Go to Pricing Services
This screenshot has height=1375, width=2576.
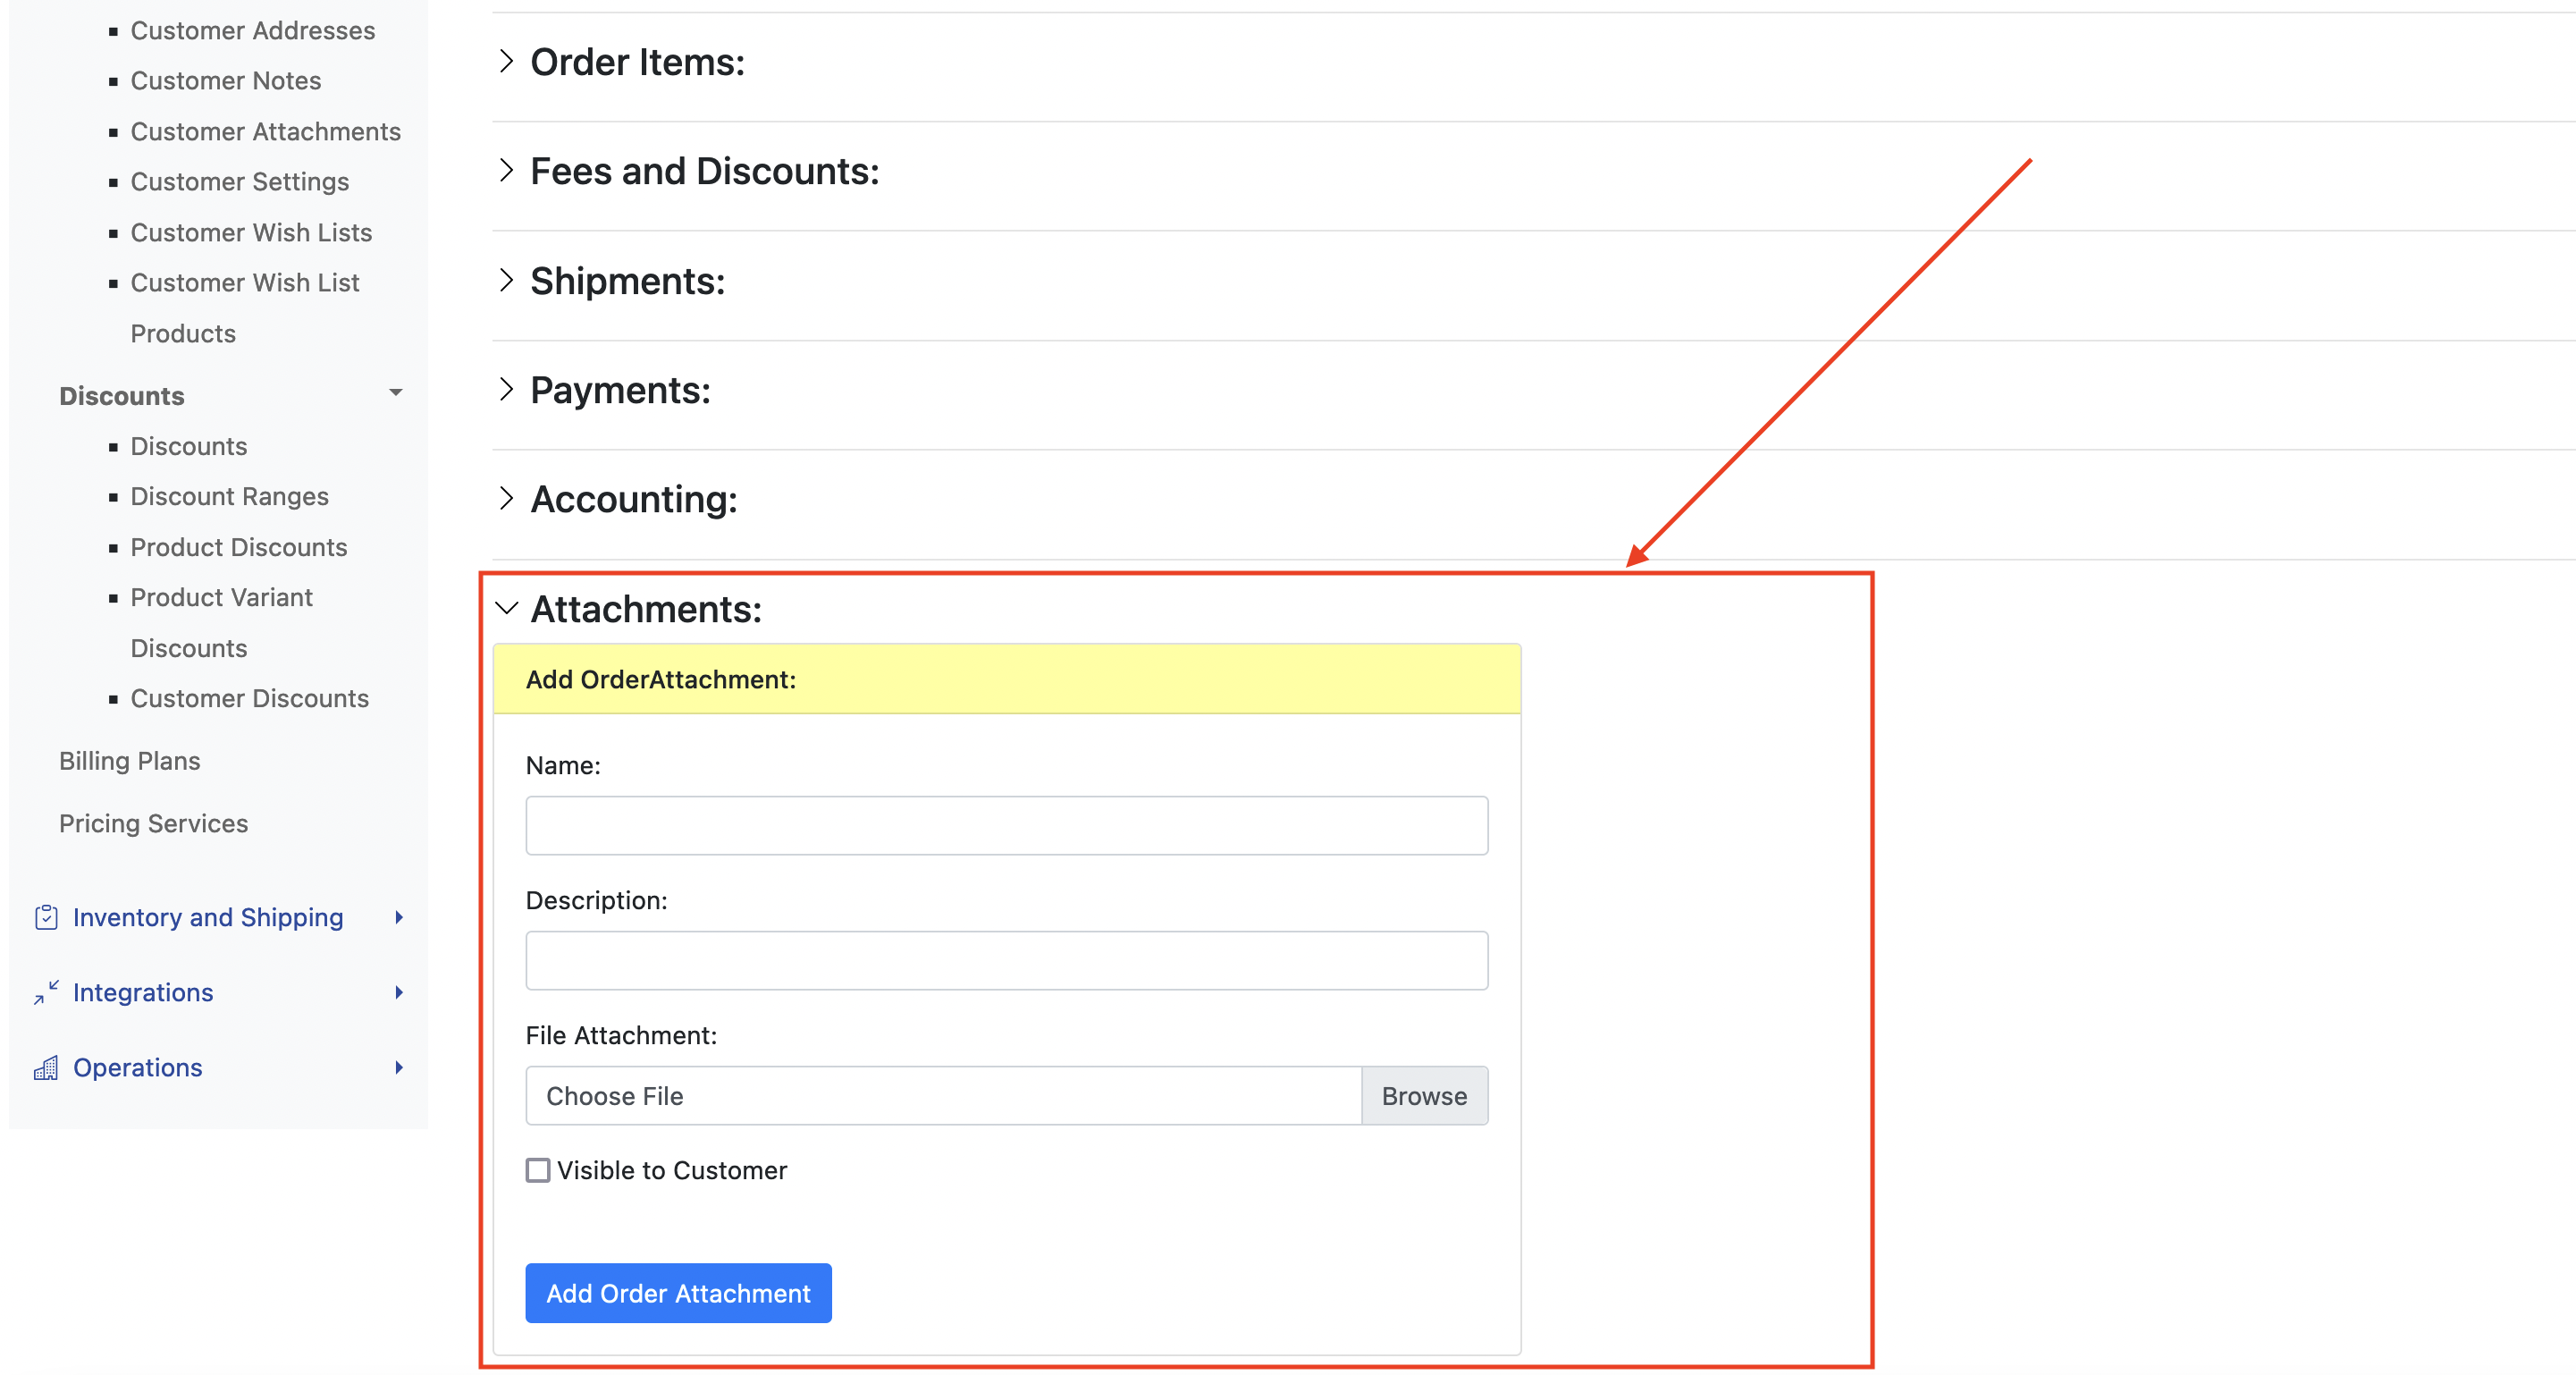coord(154,823)
